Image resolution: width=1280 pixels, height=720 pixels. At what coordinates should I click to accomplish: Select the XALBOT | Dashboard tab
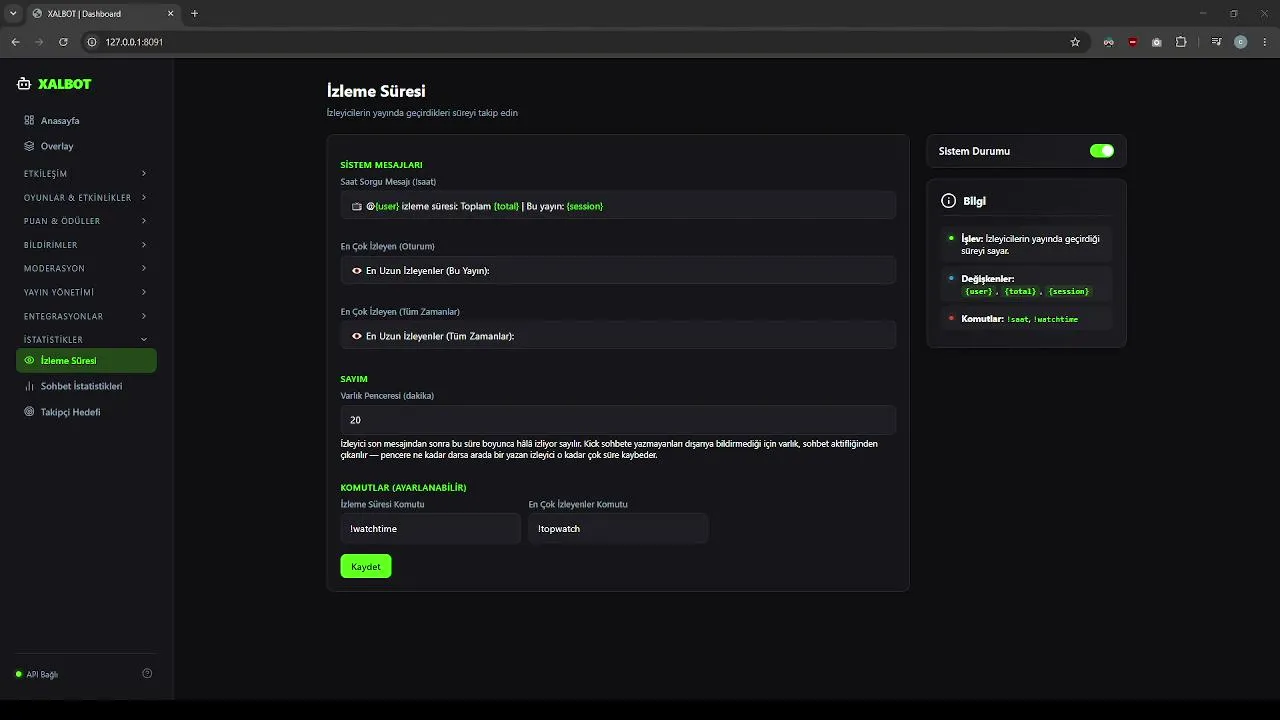pyautogui.click(x=103, y=13)
